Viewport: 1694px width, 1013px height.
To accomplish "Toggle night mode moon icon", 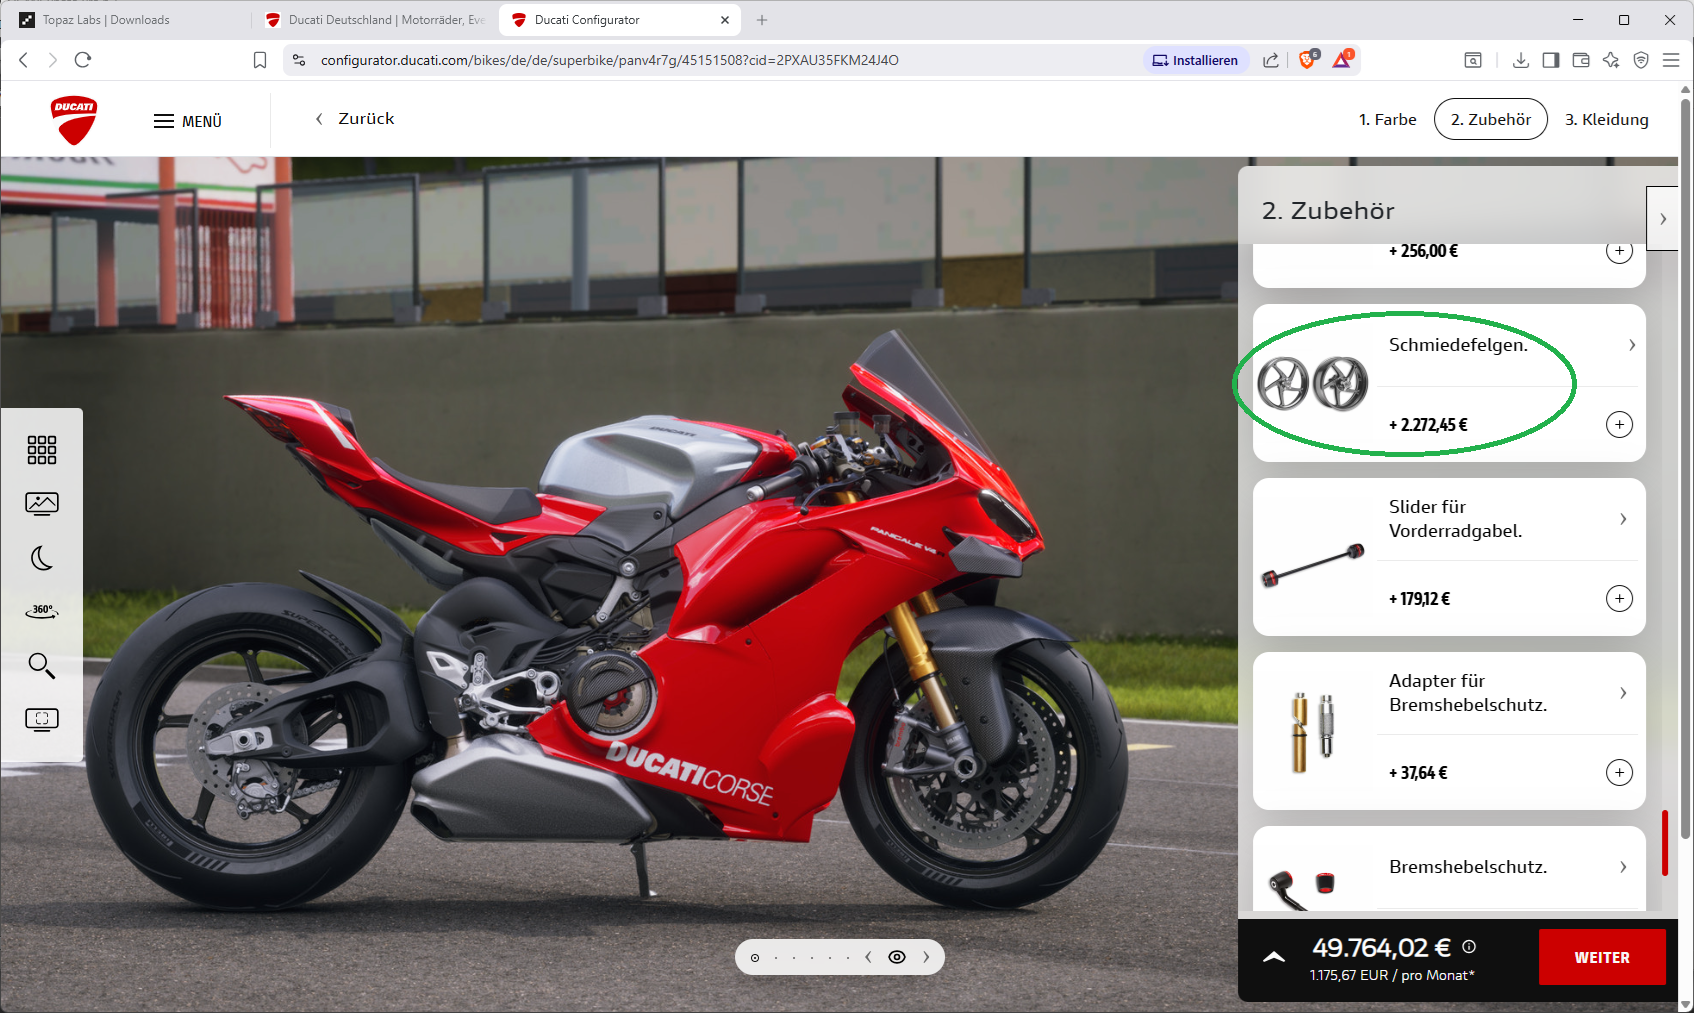I will click(42, 557).
